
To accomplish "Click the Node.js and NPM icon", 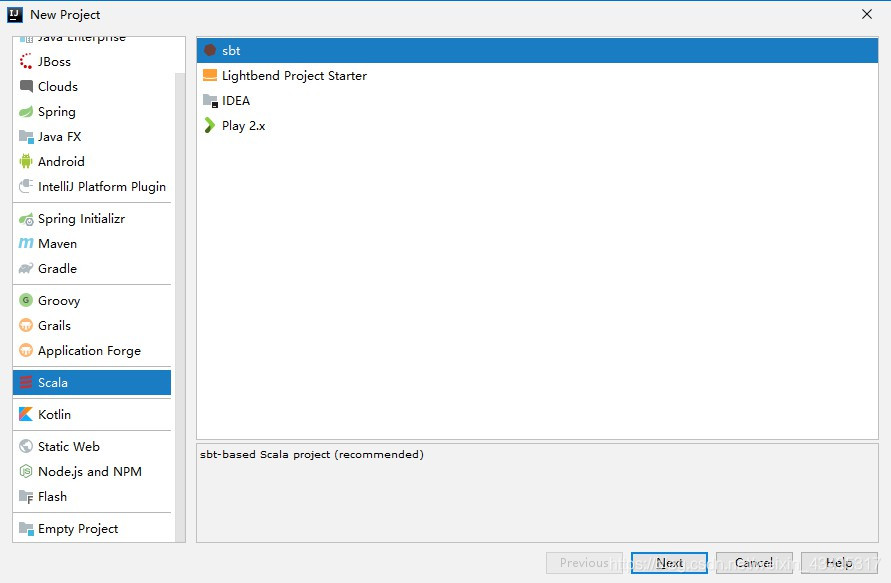I will [26, 471].
